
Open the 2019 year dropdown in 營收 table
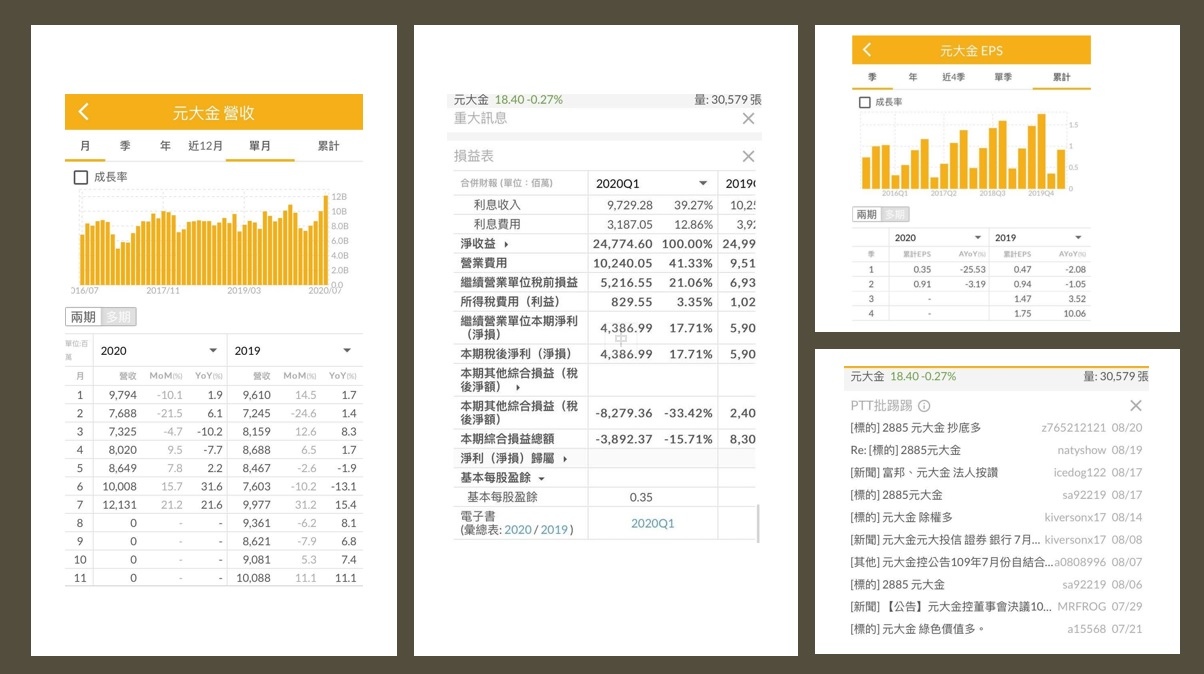click(293, 351)
